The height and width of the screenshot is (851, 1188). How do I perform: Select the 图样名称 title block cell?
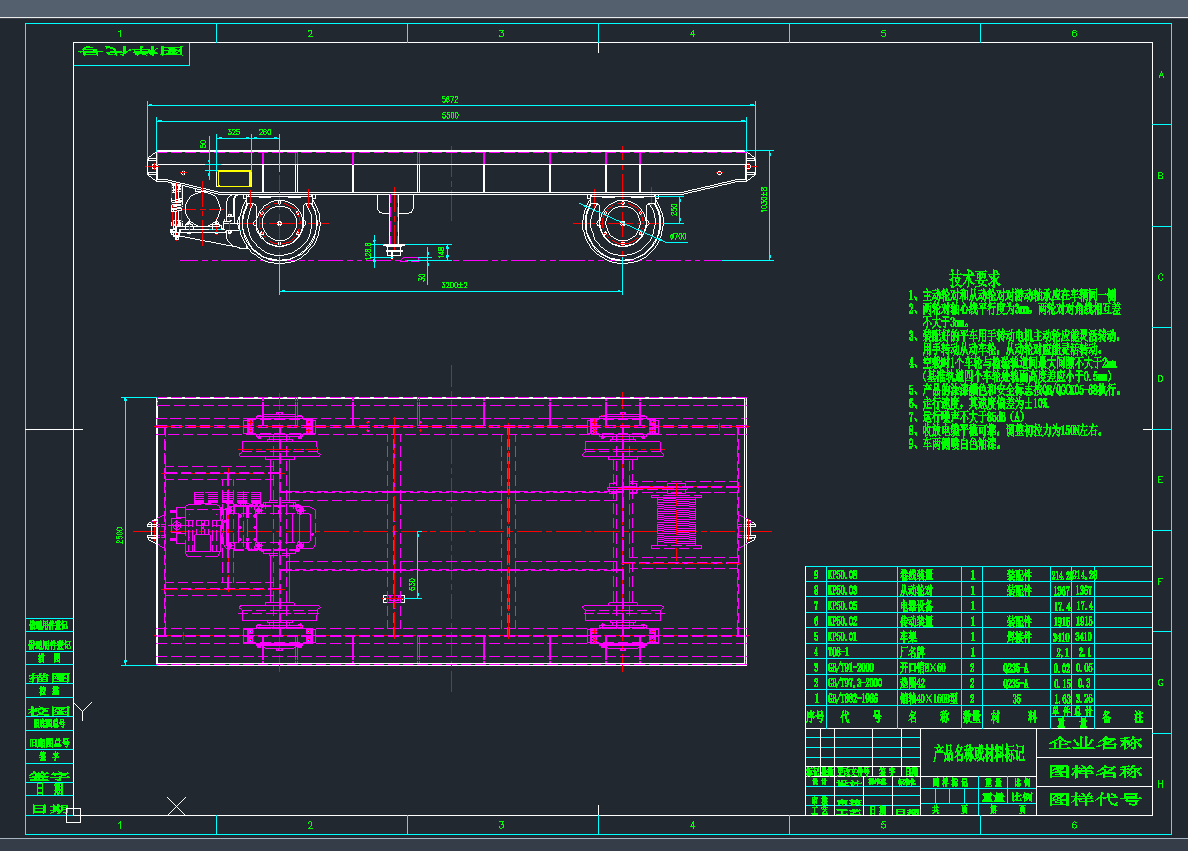1094,771
